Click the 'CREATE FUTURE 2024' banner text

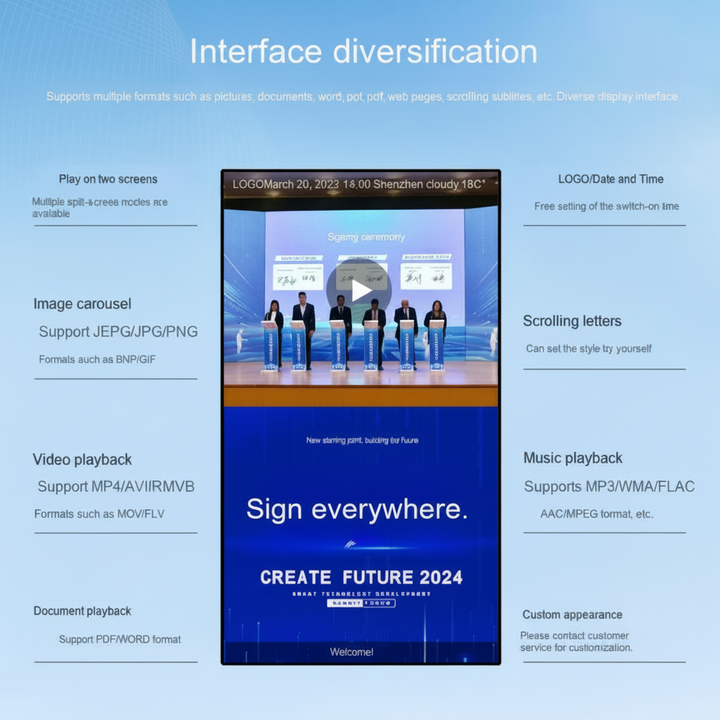pyautogui.click(x=361, y=577)
